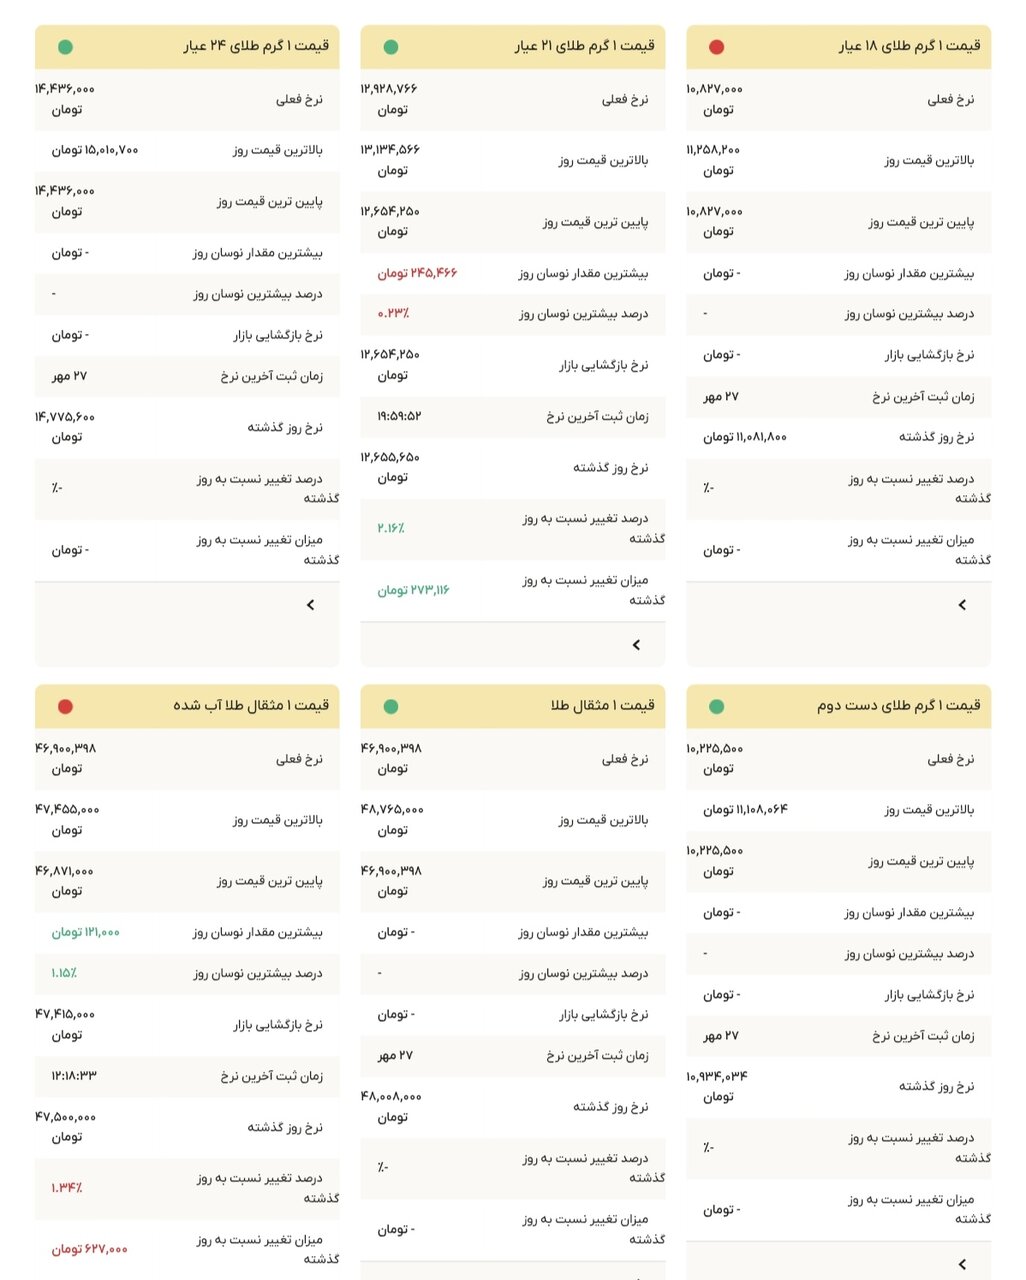1026x1280 pixels.
Task: Click the green status dot on the 24-karat gold card
Action: 65,45
